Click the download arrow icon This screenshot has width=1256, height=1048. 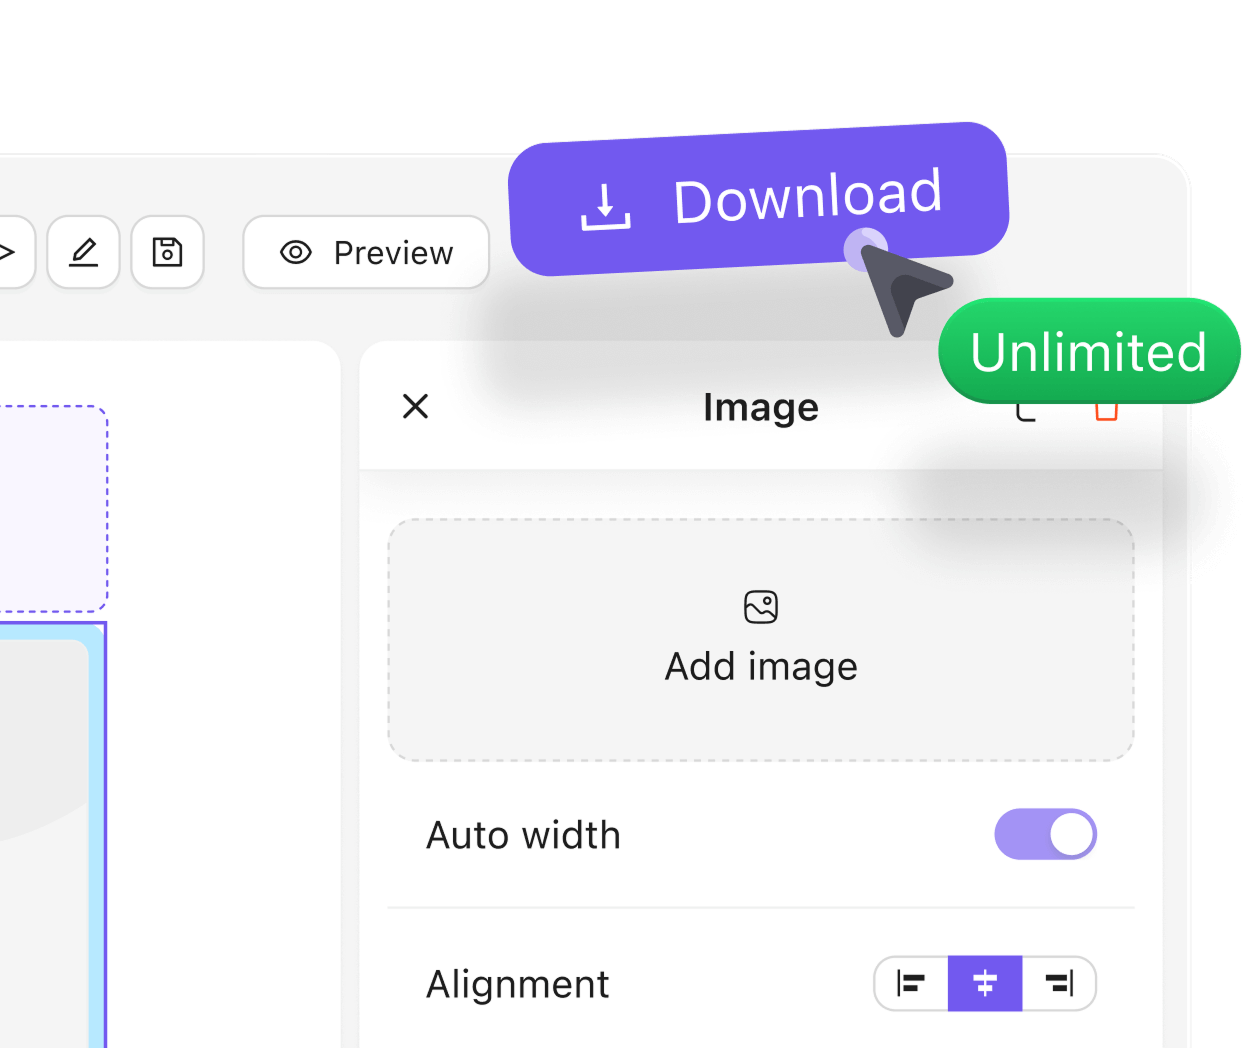tap(607, 206)
